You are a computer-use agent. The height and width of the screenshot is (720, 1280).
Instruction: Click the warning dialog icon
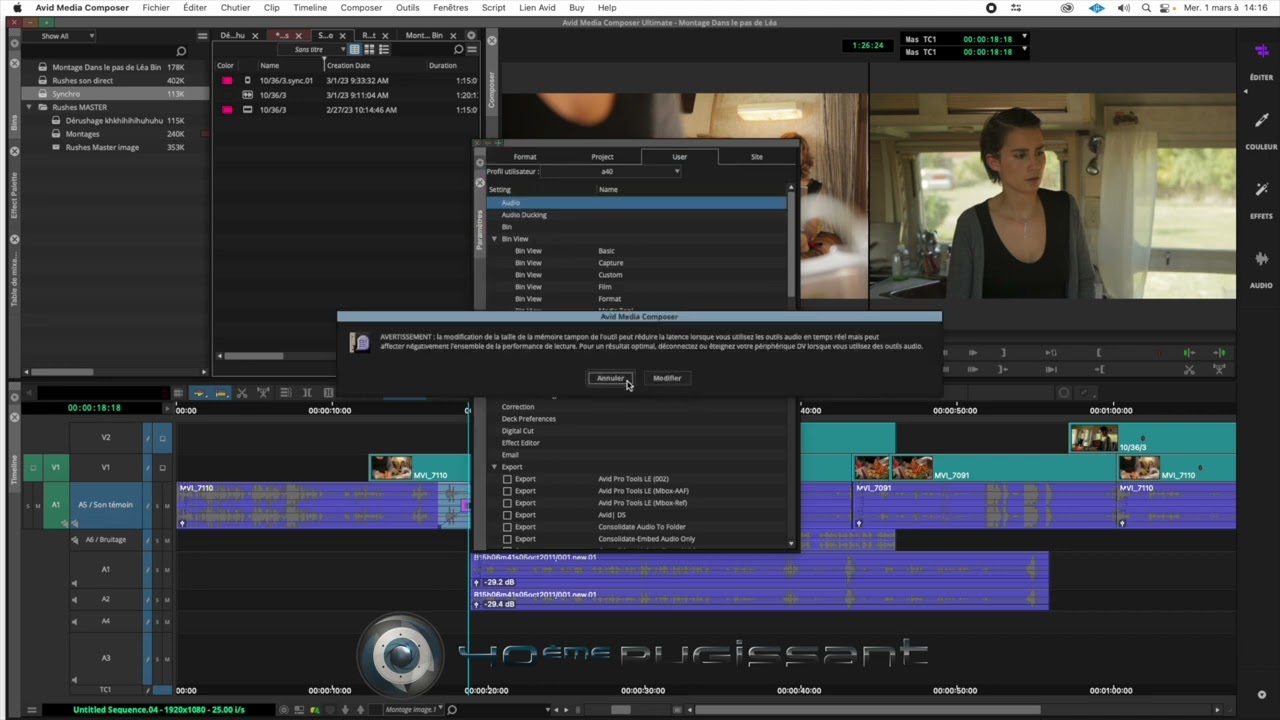point(361,343)
